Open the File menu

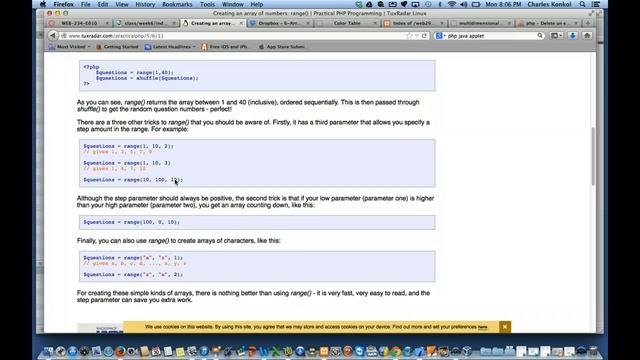point(85,4)
